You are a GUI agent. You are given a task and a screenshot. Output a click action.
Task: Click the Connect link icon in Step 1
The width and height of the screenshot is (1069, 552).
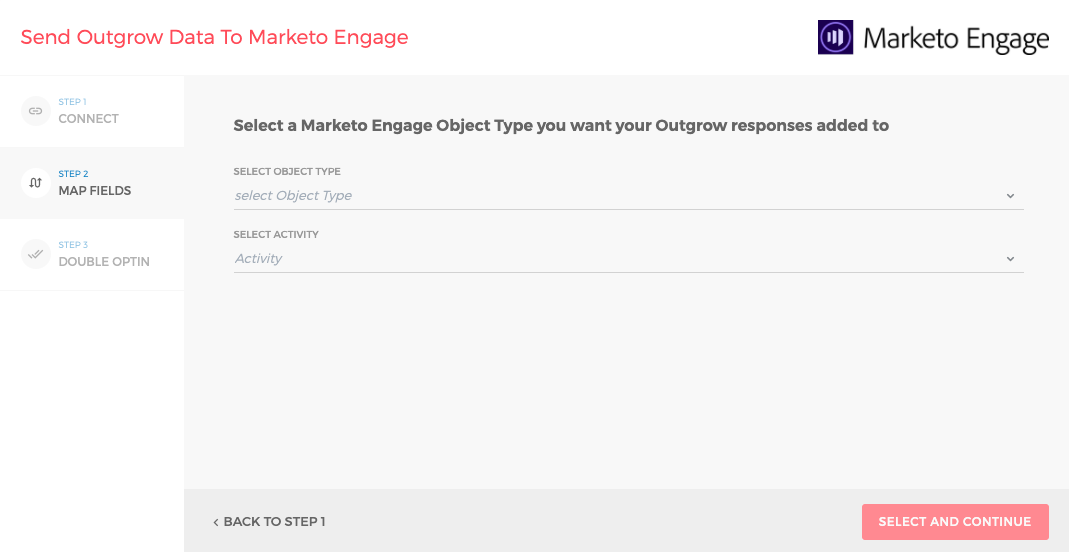(x=35, y=111)
